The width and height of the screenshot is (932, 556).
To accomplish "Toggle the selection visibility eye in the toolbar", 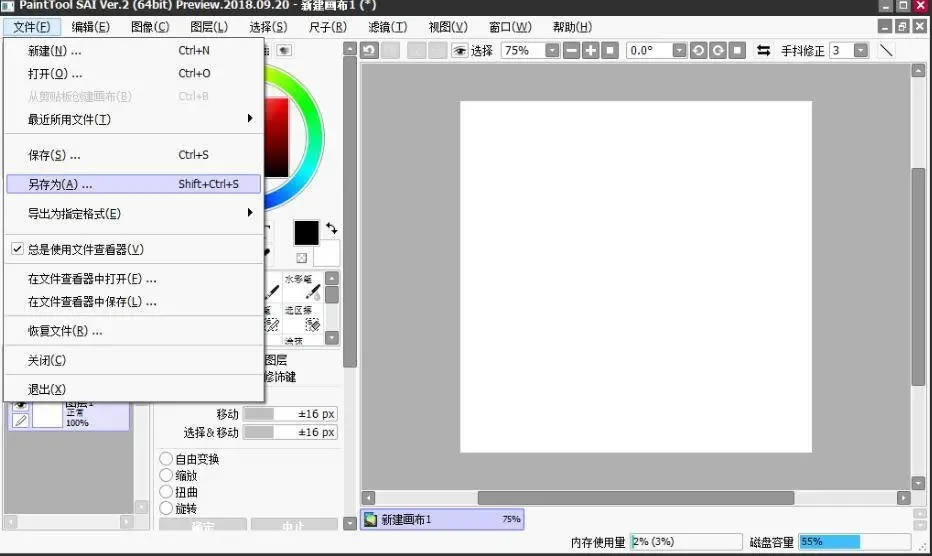I will (x=459, y=51).
